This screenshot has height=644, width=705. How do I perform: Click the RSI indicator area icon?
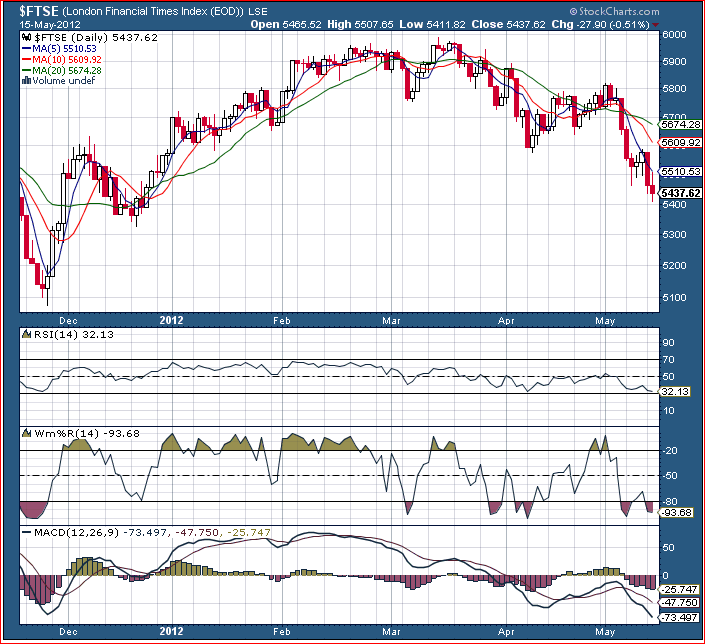tap(27, 334)
